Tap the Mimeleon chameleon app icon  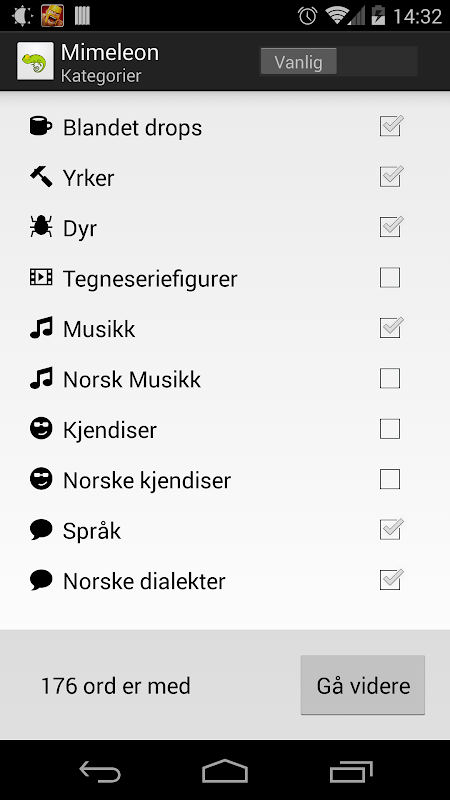[35, 61]
